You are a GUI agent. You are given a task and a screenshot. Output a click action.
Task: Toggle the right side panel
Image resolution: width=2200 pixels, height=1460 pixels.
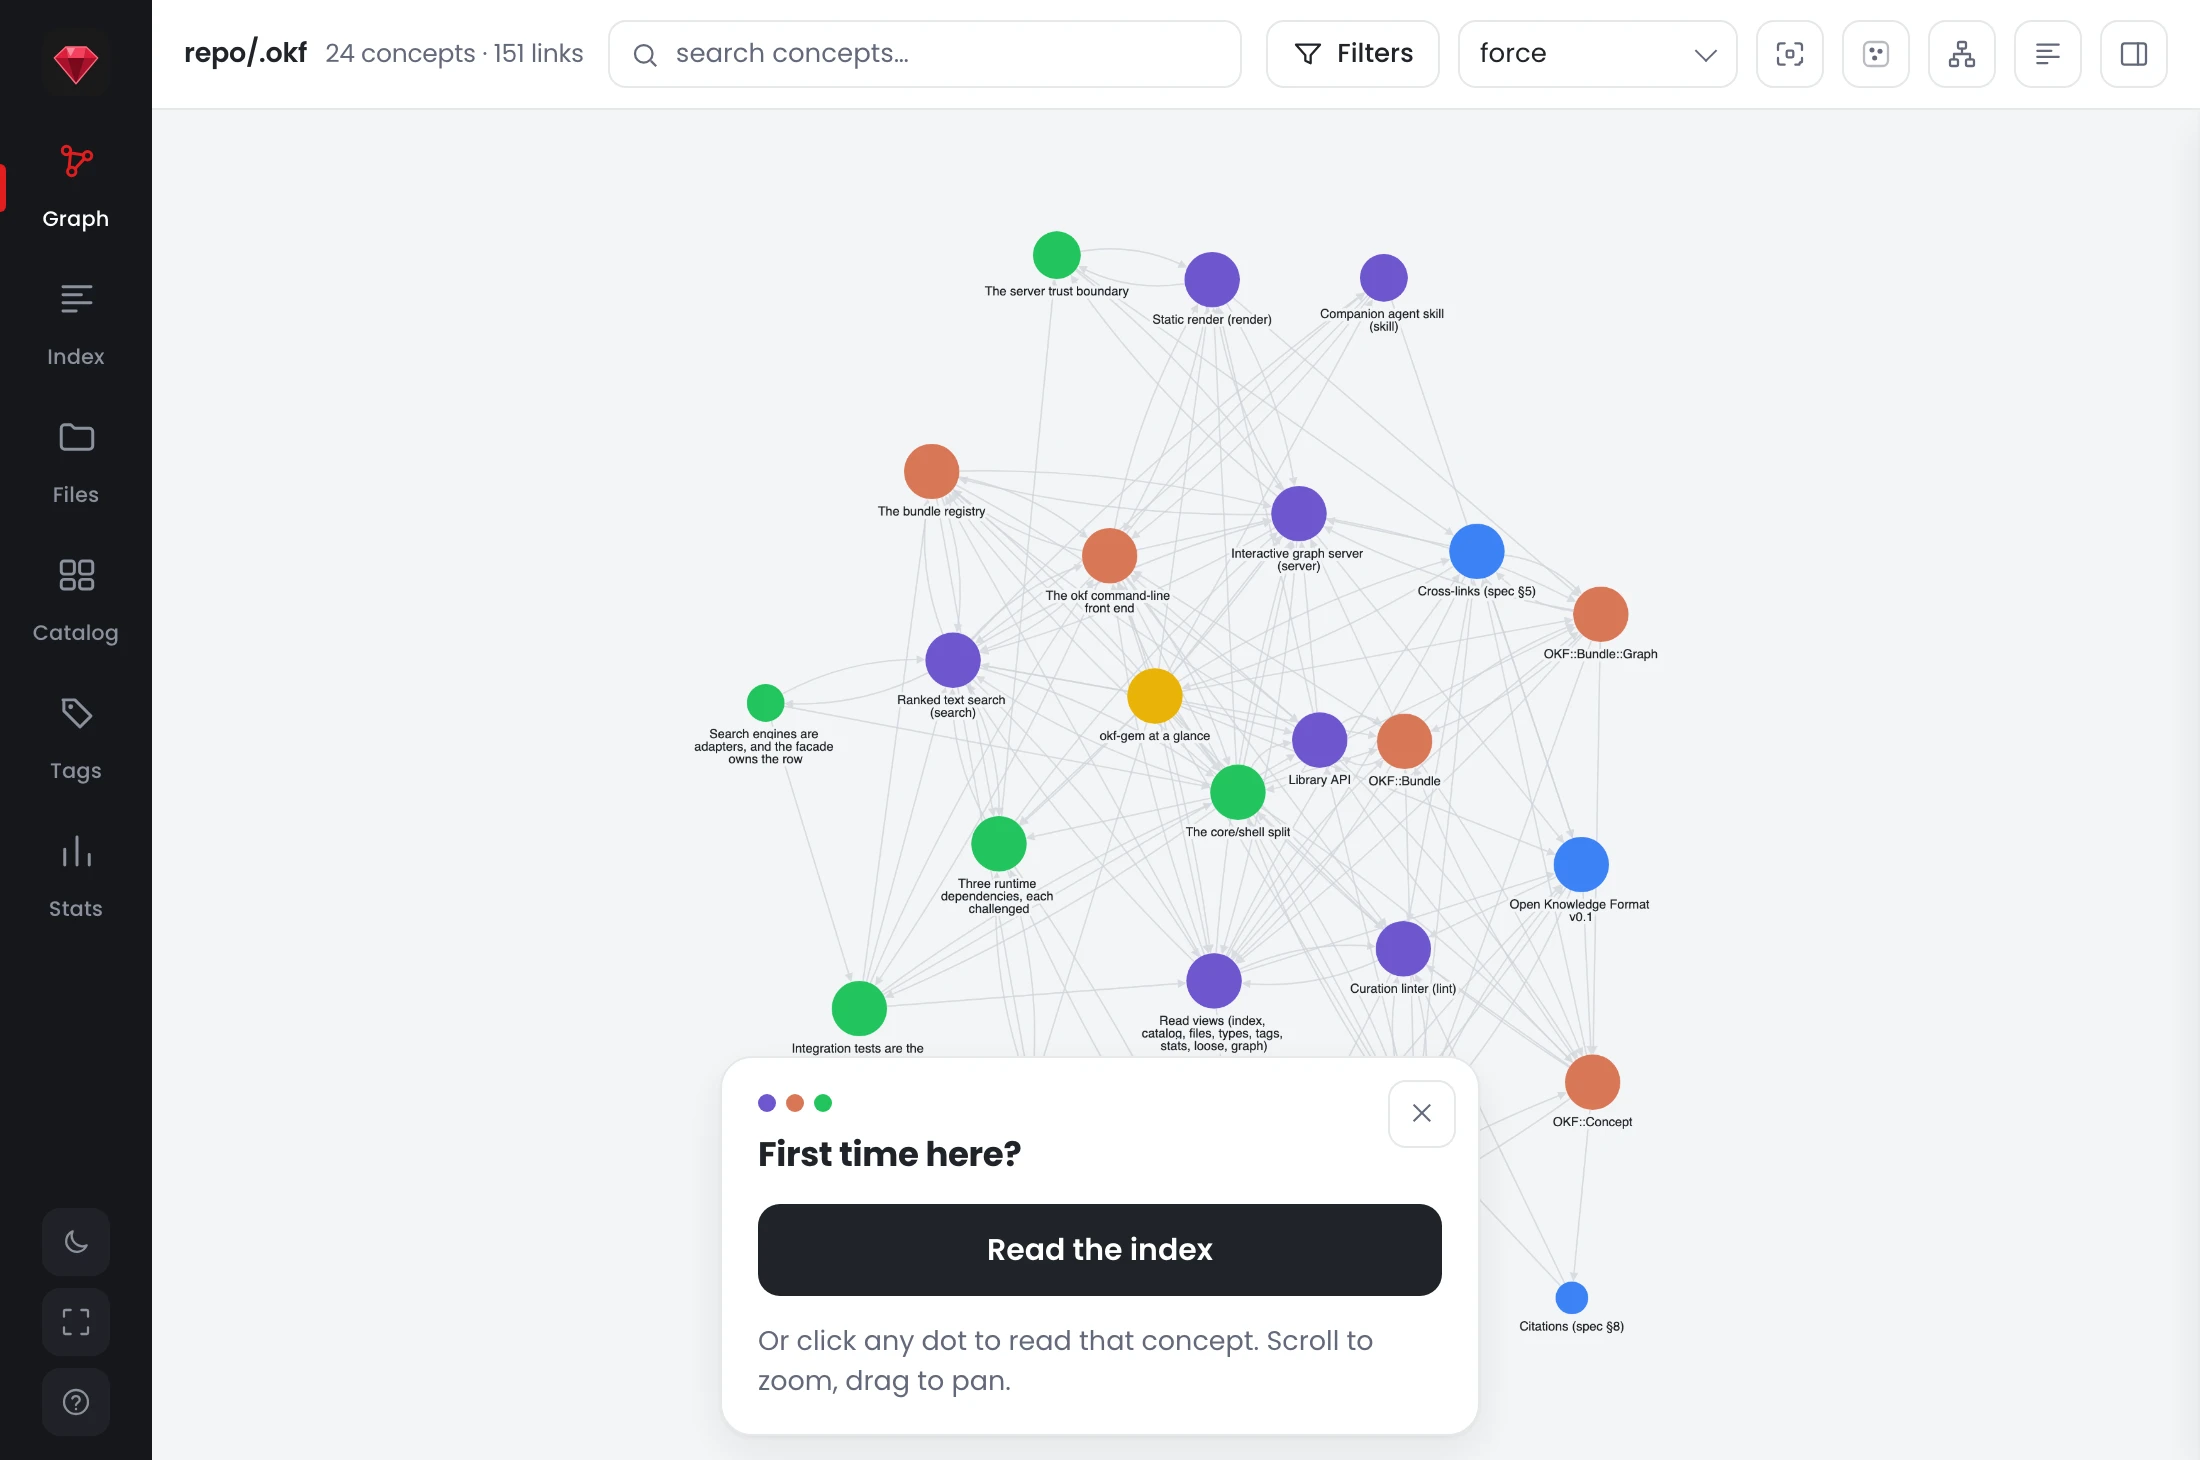pyautogui.click(x=2134, y=54)
